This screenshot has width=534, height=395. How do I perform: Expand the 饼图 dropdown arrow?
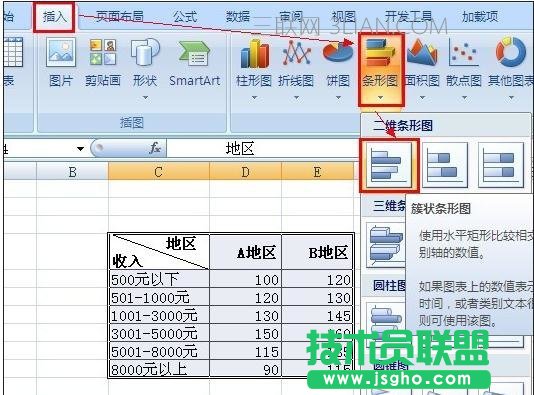click(338, 98)
